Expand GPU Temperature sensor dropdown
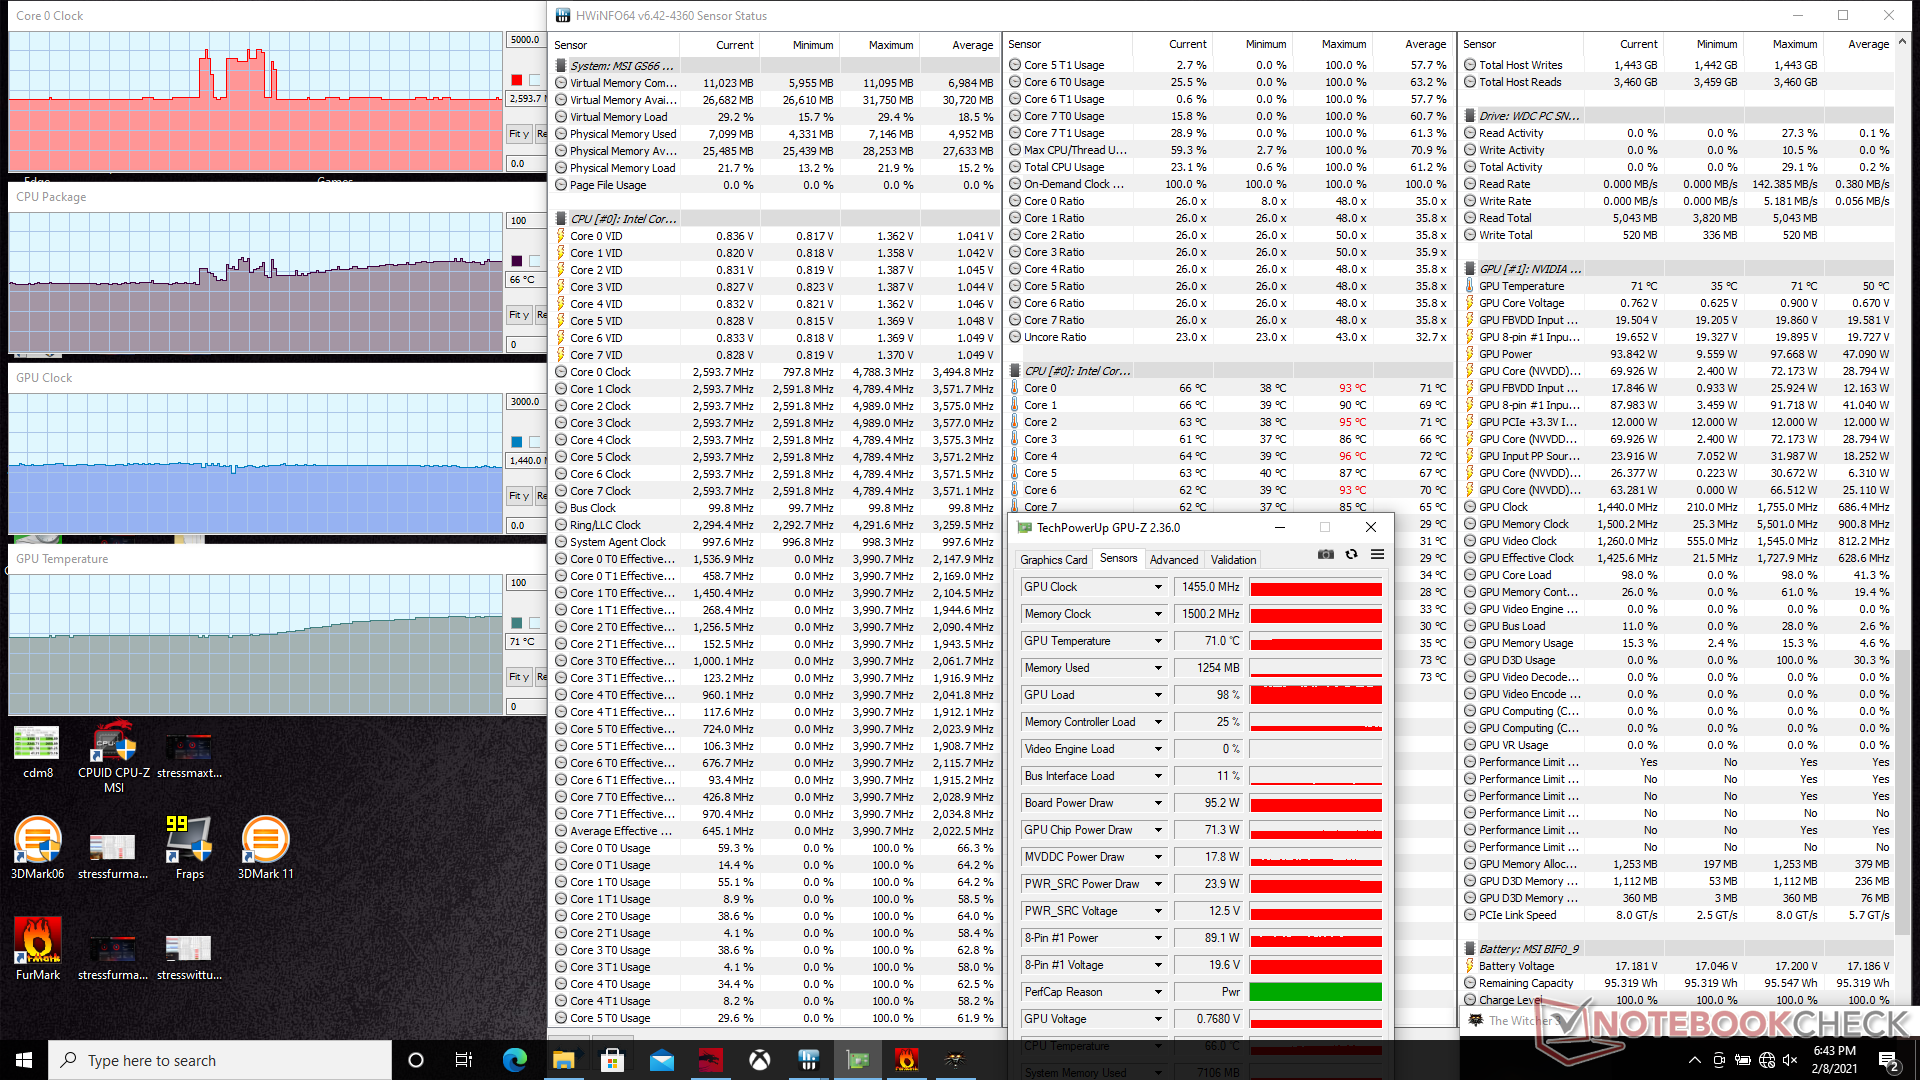Image resolution: width=1920 pixels, height=1080 pixels. coord(1158,641)
